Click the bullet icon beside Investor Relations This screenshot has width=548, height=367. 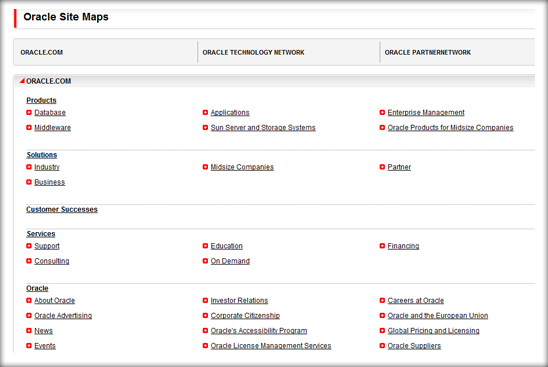pos(206,301)
